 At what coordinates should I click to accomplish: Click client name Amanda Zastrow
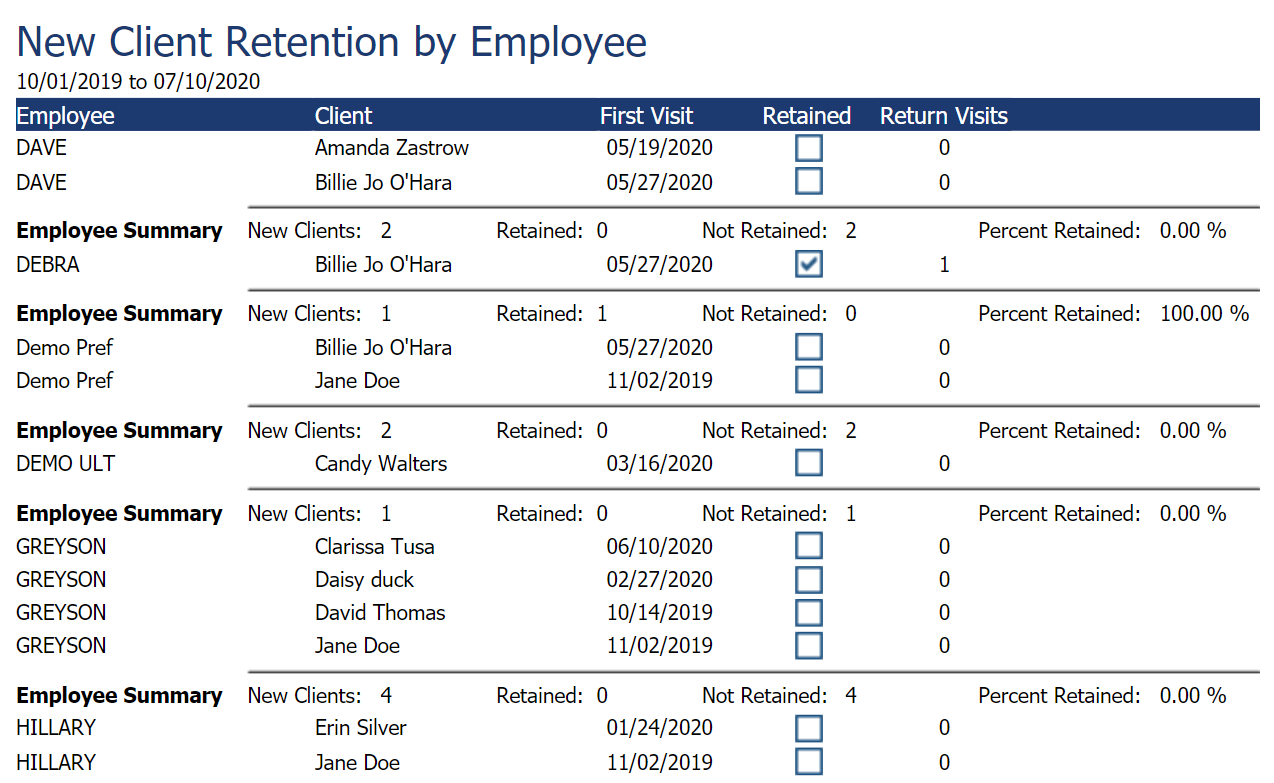[x=392, y=148]
